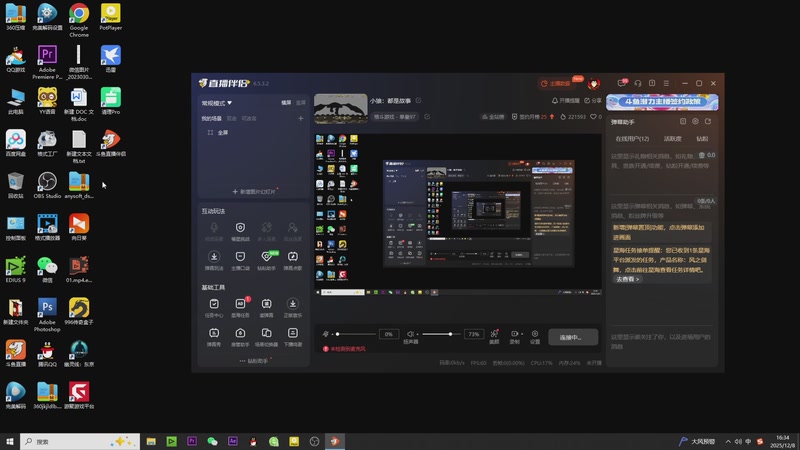Open the Windows Start menu
Viewport: 800px width, 450px height.
pos(10,441)
